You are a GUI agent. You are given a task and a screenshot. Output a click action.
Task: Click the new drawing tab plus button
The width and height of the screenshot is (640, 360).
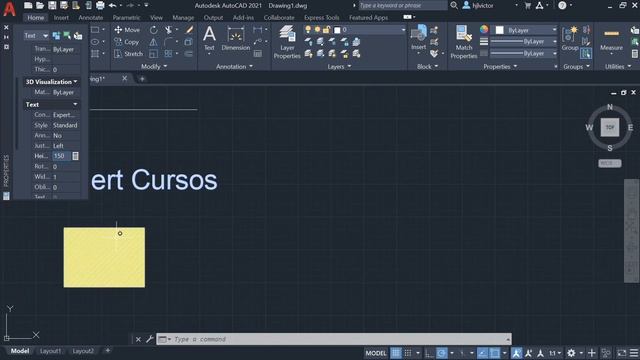142,79
